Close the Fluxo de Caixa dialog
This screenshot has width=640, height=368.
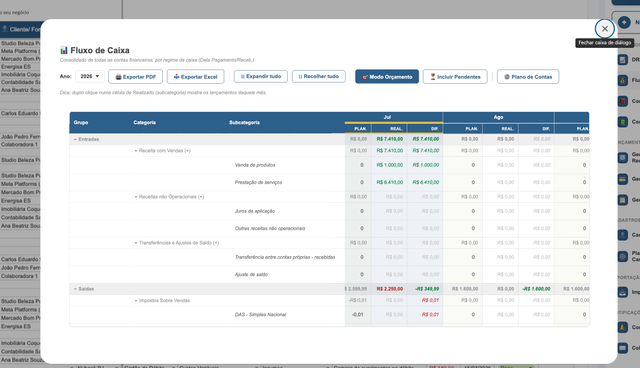click(x=604, y=29)
